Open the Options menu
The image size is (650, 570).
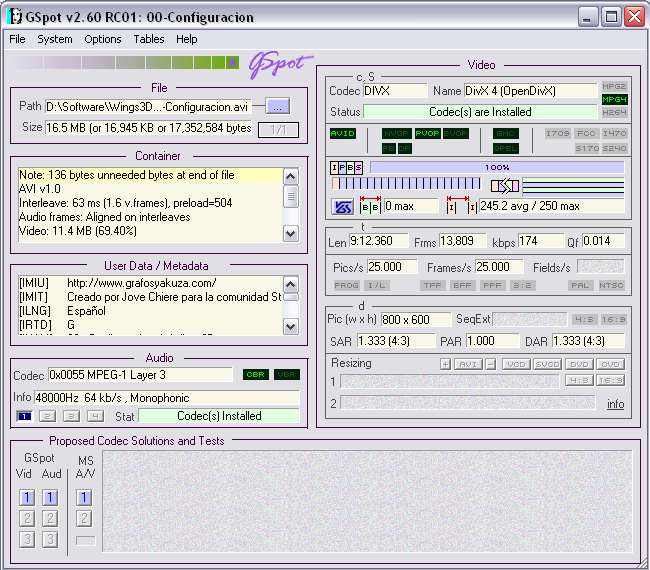click(103, 39)
